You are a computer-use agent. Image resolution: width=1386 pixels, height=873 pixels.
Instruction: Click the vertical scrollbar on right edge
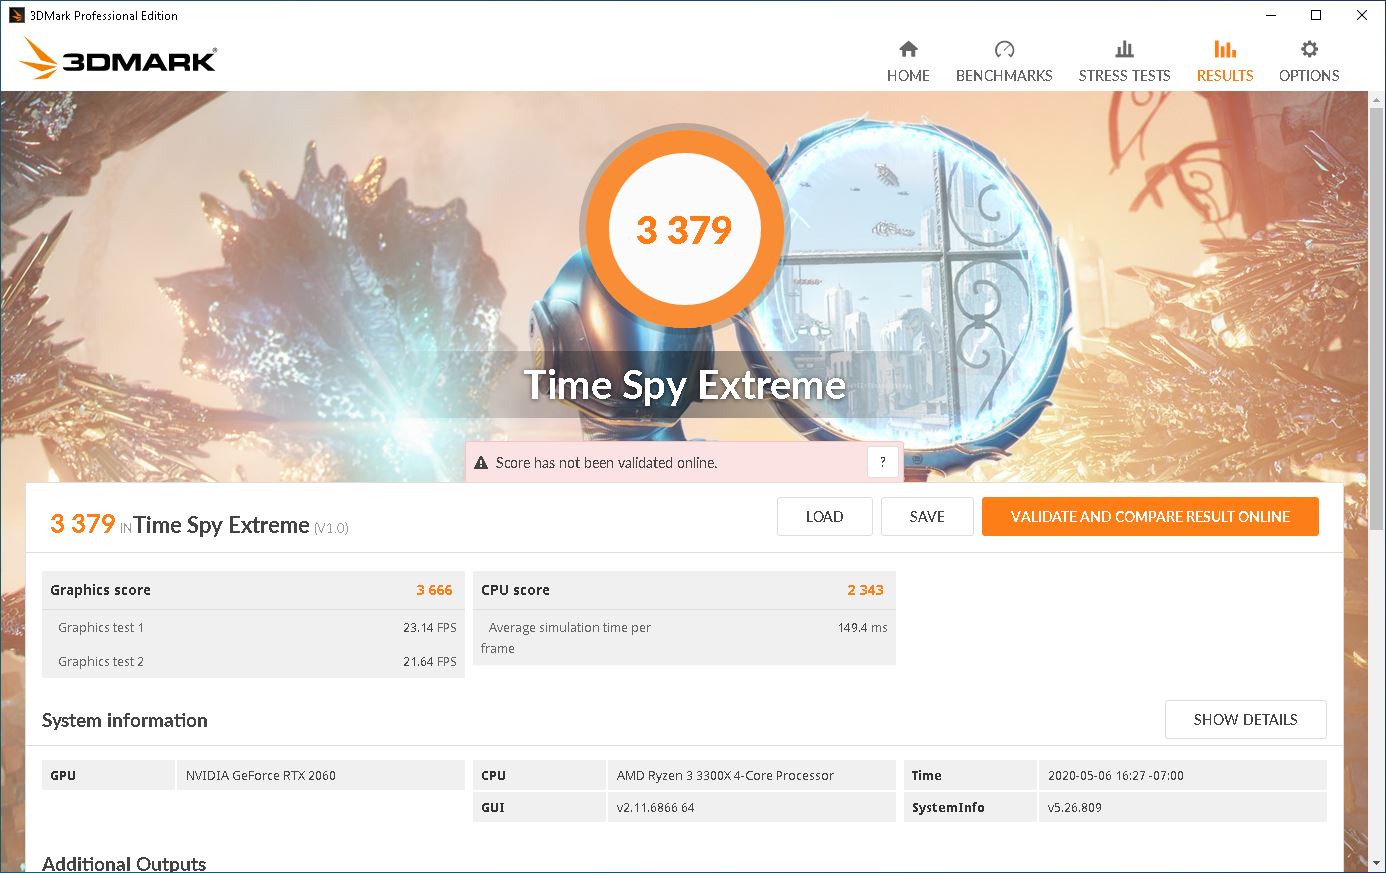pos(1378,480)
